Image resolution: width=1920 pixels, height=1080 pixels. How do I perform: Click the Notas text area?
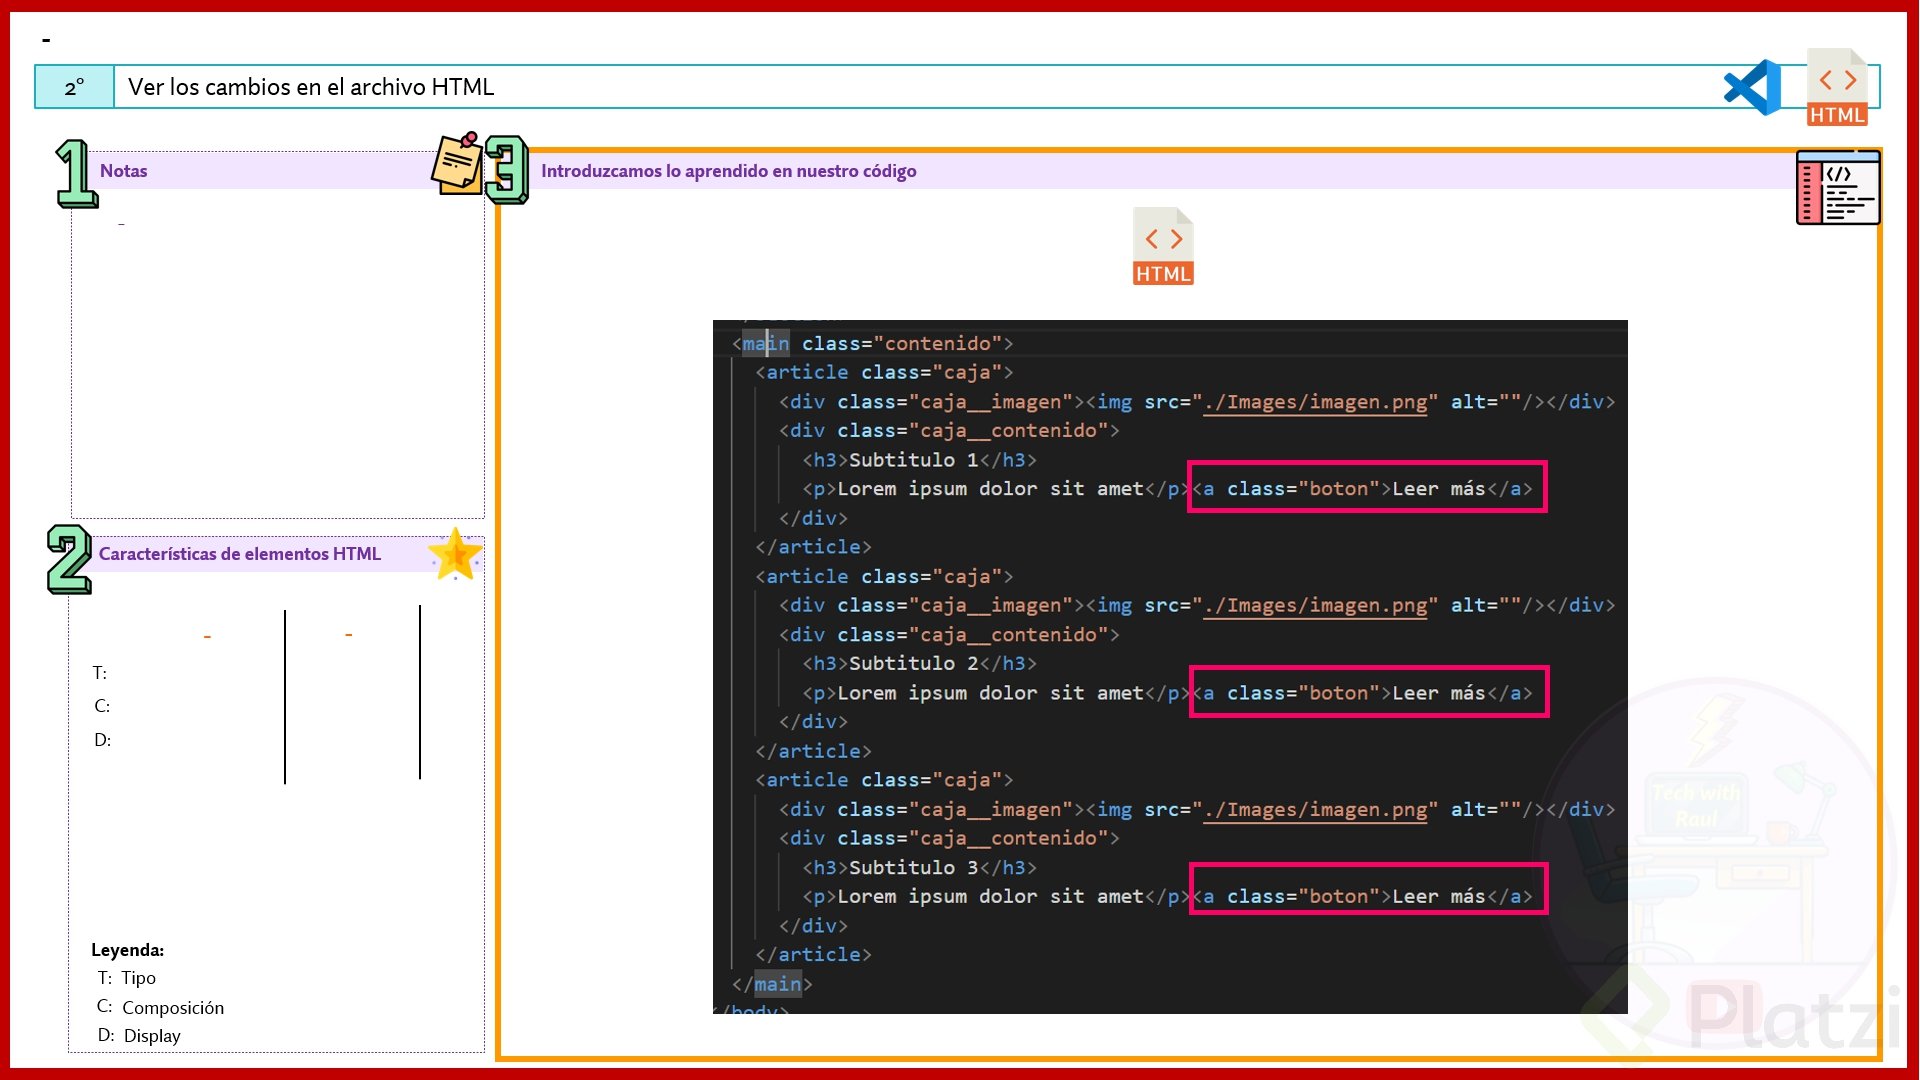tap(278, 353)
